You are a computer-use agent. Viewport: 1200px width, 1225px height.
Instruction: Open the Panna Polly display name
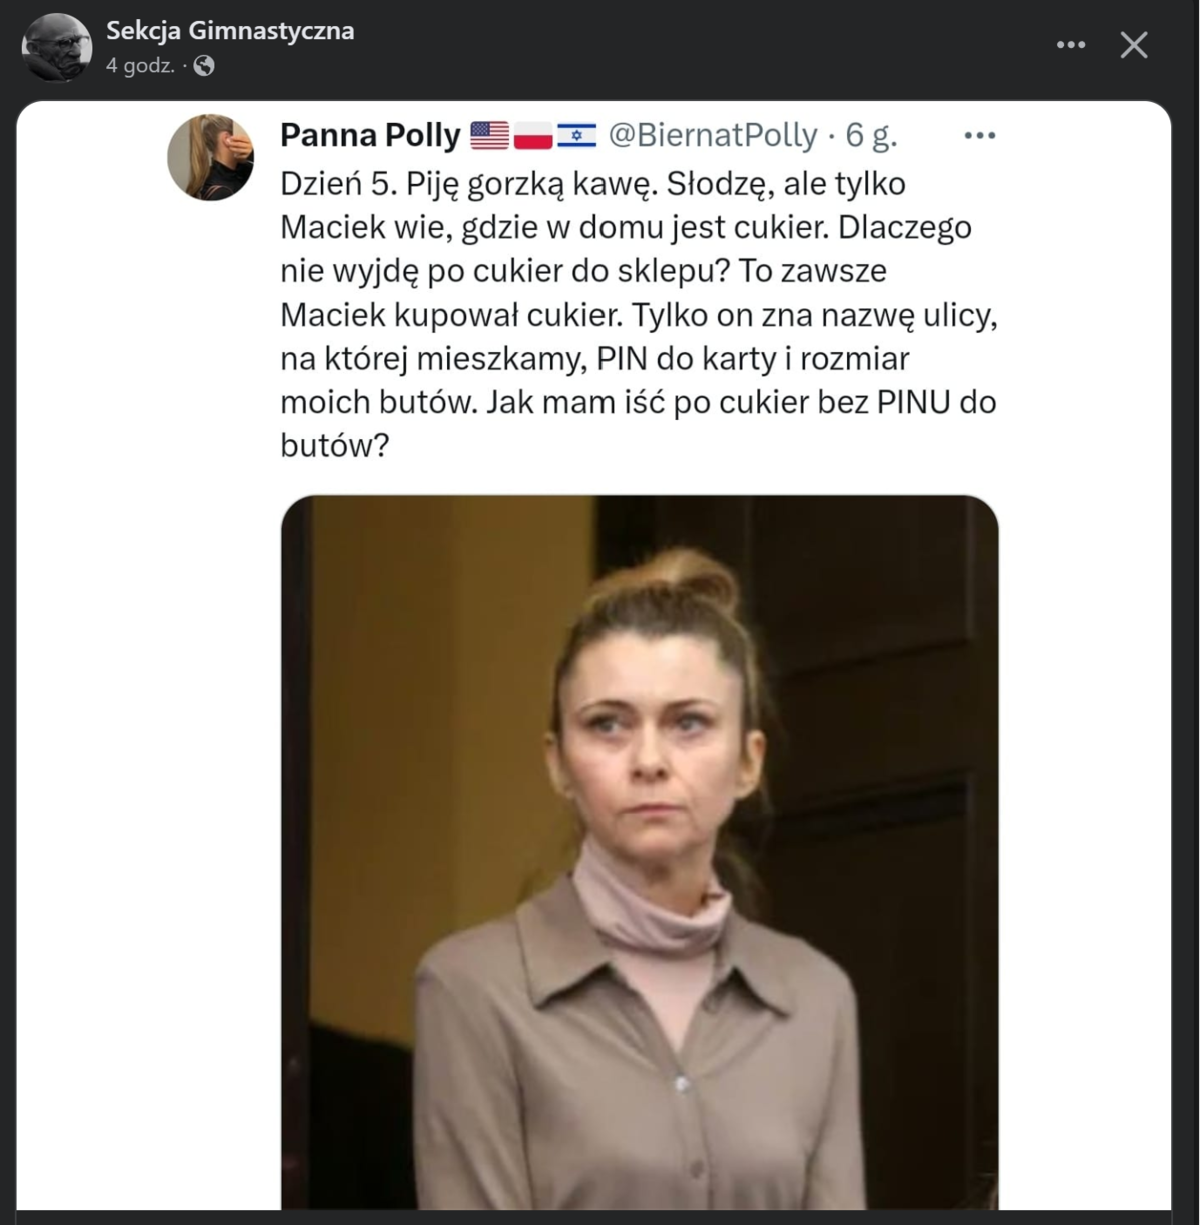pos(370,135)
